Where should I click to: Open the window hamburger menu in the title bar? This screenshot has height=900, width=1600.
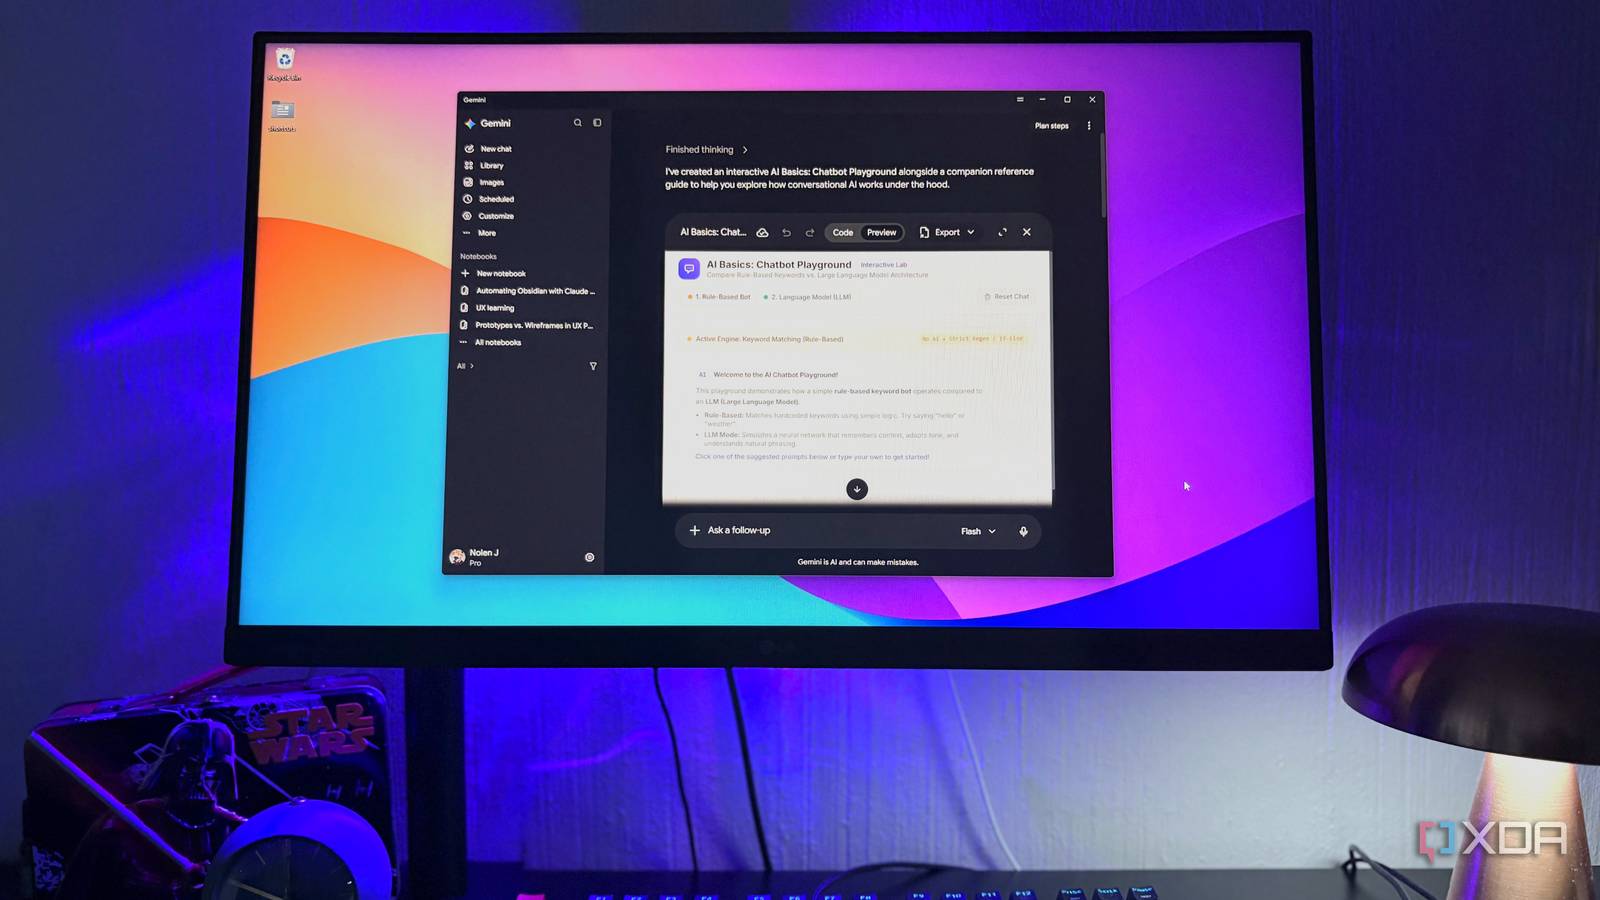tap(1020, 99)
